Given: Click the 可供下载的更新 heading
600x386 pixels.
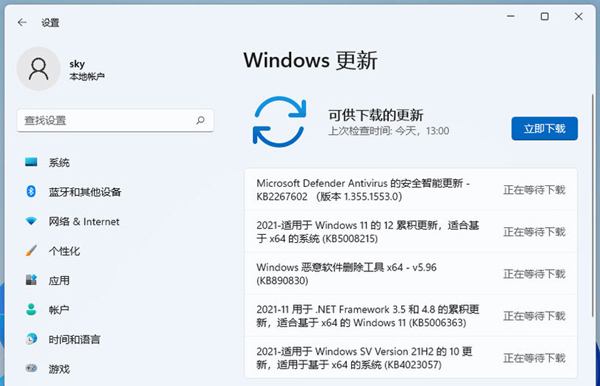Looking at the screenshot, I should 376,115.
